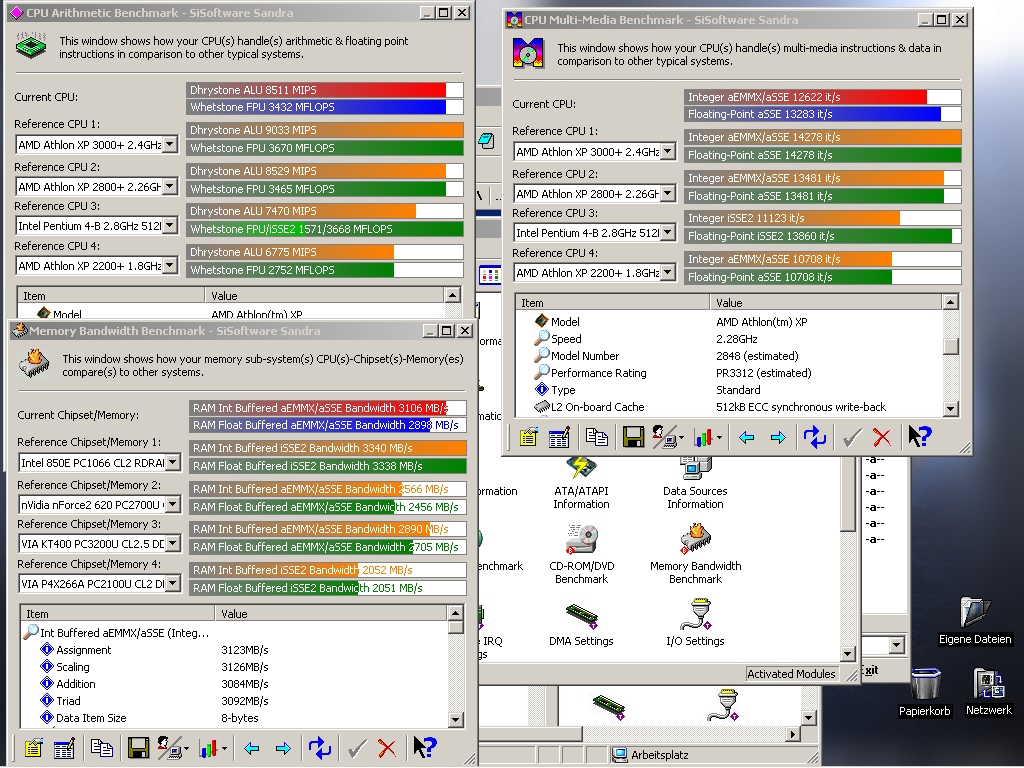The height and width of the screenshot is (768, 1024).
Task: Click Save icon in Memory Bandwidth Benchmark toolbar
Action: click(138, 747)
